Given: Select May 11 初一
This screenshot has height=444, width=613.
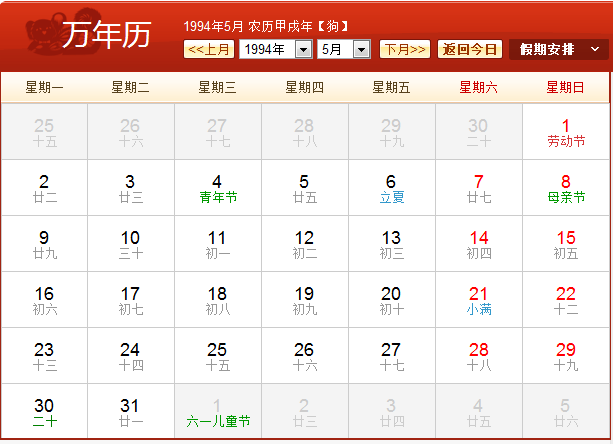Looking at the screenshot, I should click(218, 244).
